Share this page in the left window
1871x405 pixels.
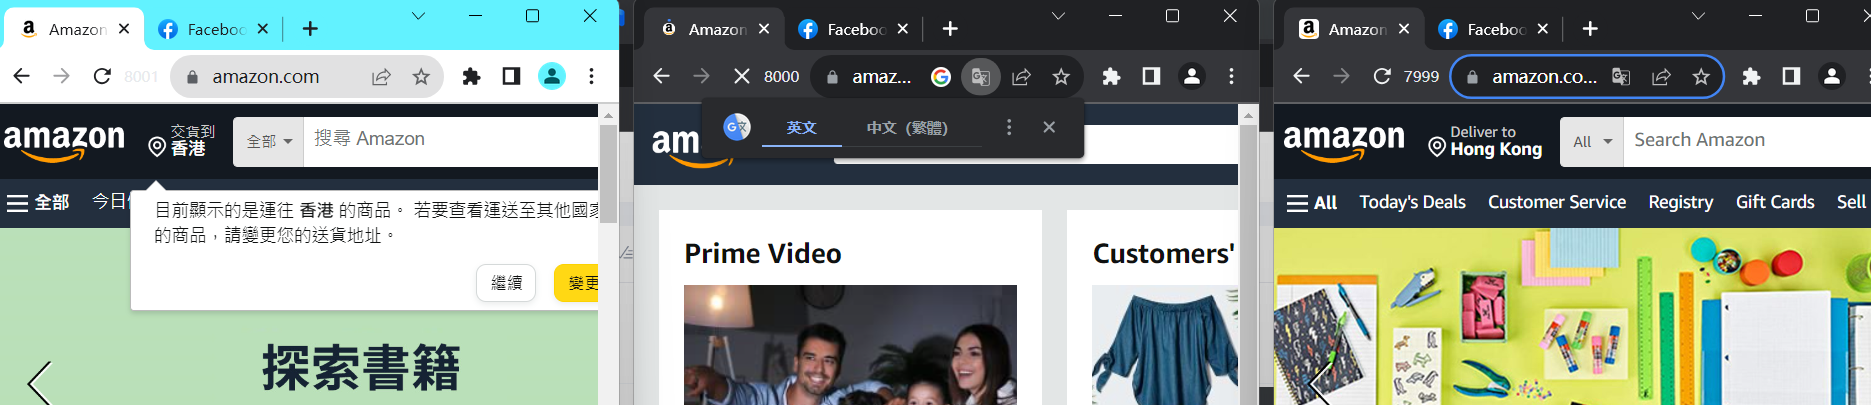pyautogui.click(x=381, y=77)
